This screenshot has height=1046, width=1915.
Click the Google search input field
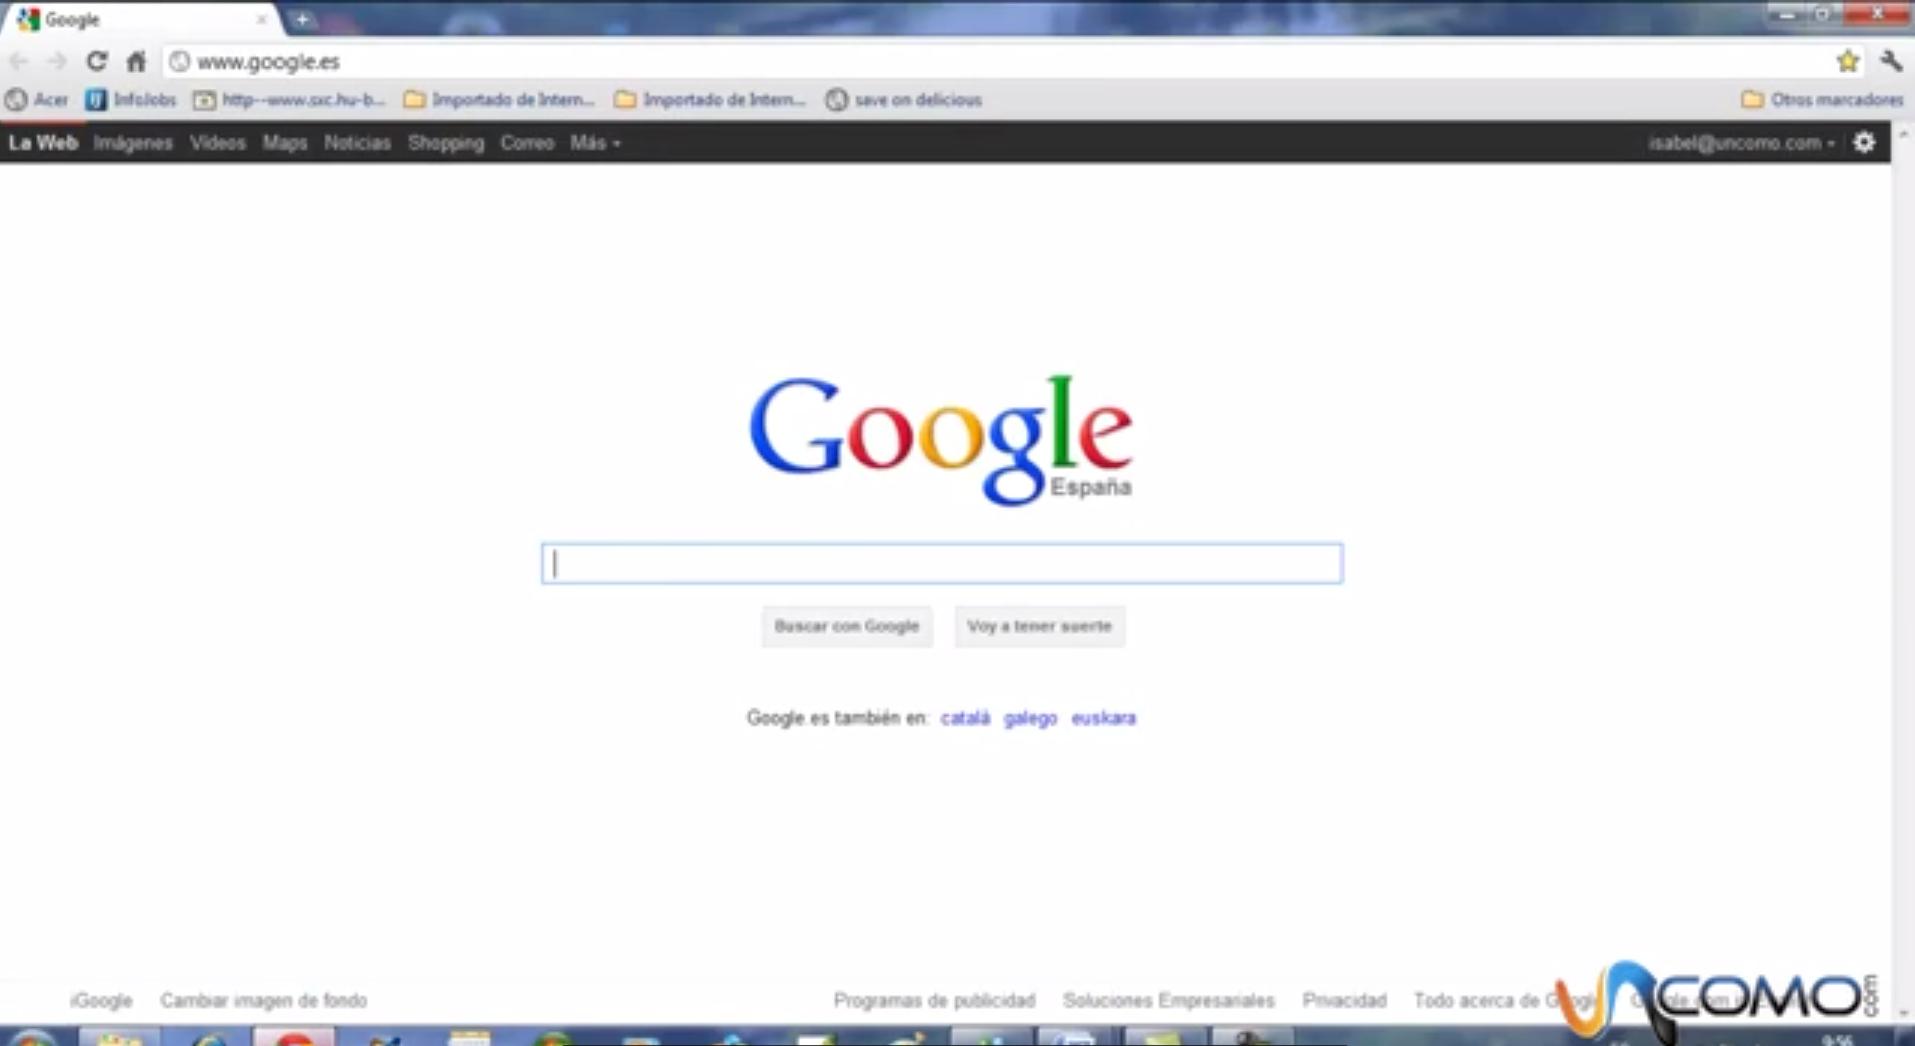point(941,563)
